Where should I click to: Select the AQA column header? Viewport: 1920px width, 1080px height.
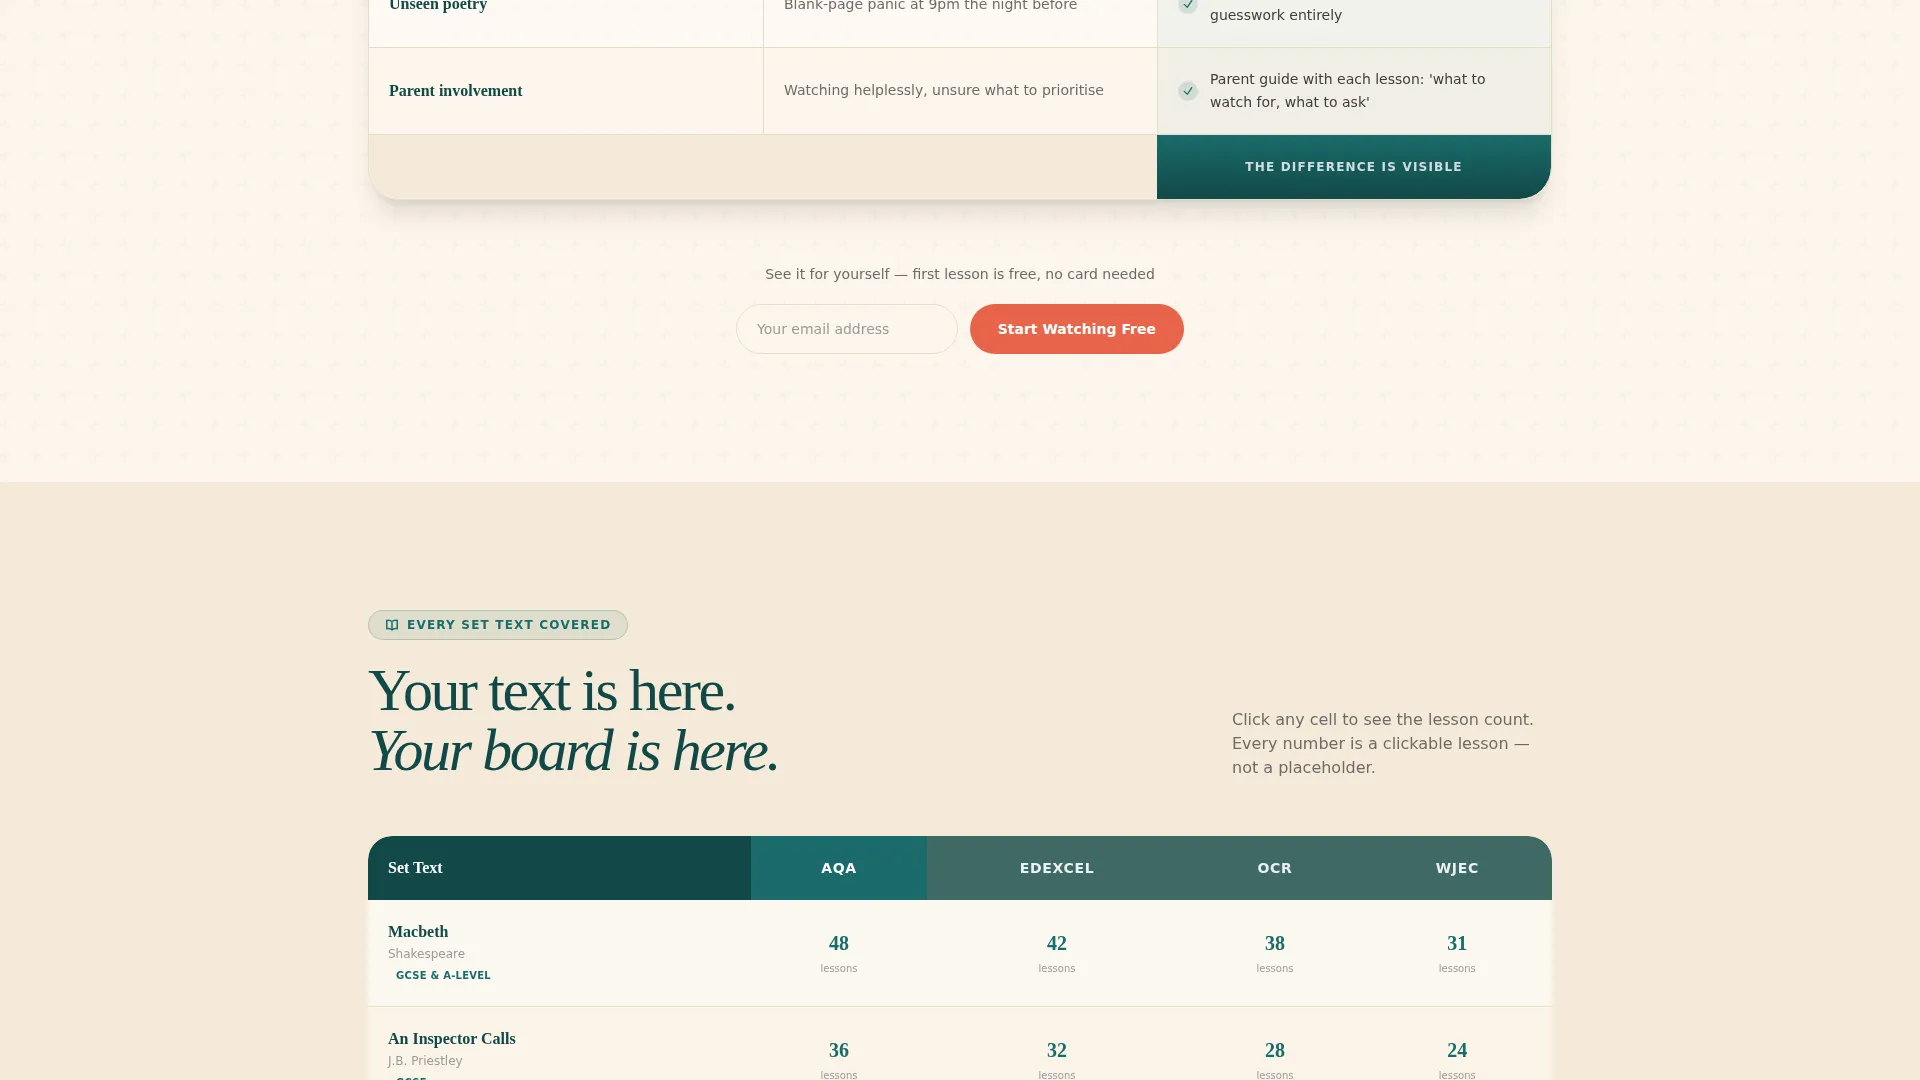(x=839, y=868)
